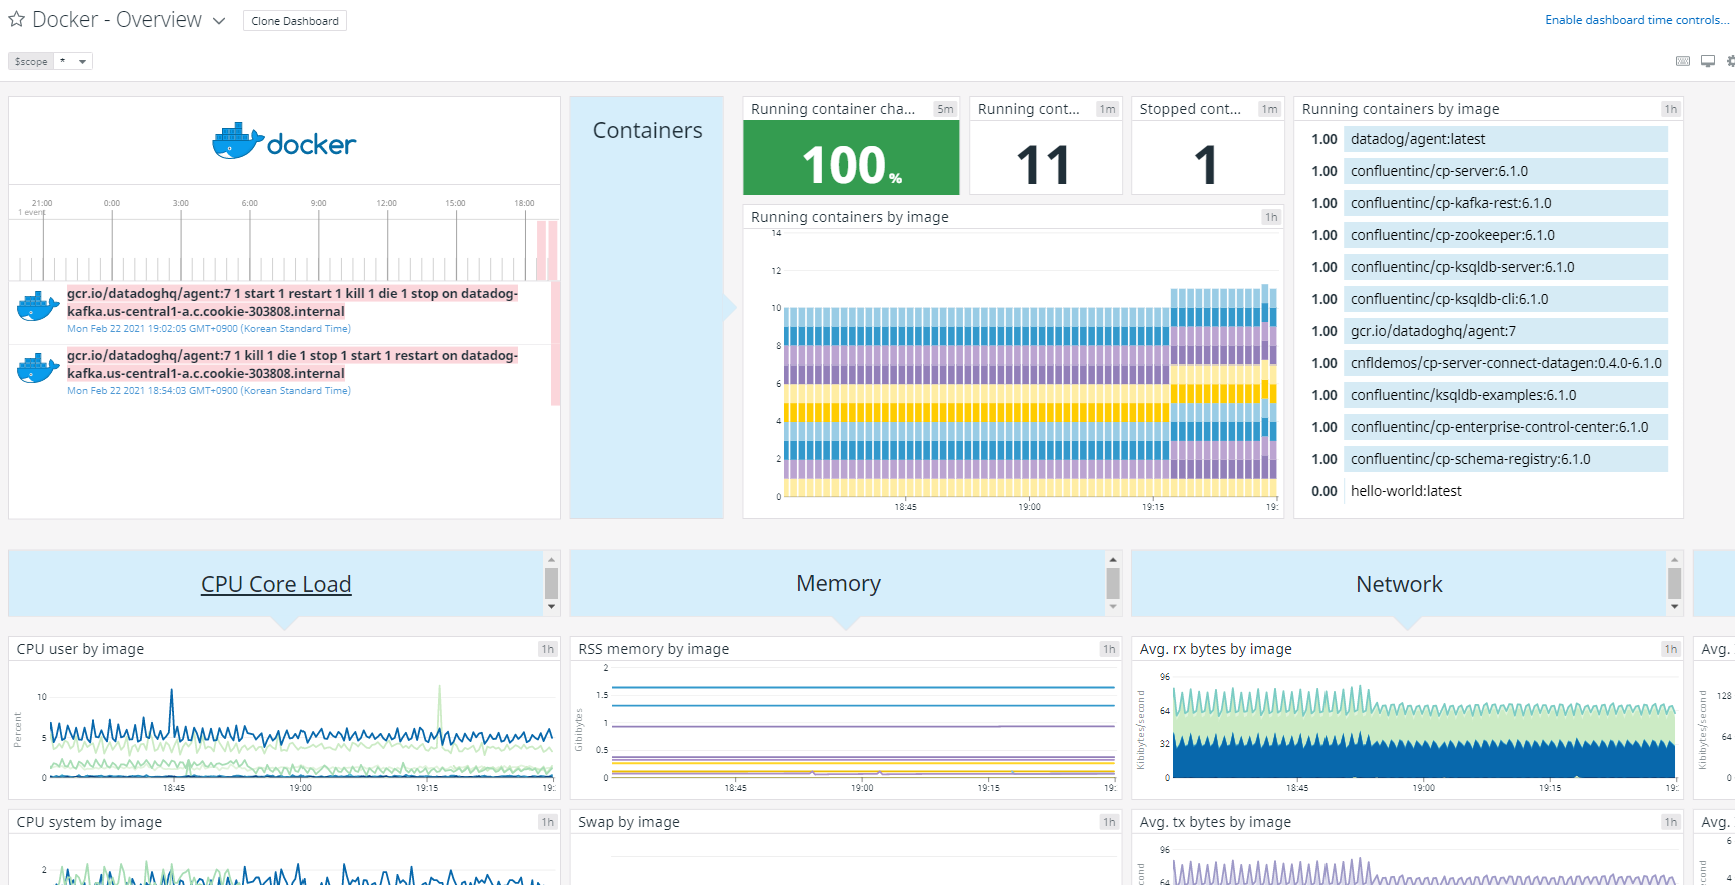1735x885 pixels.
Task: Open the 1h timeframe on Avg. rx bytes
Action: (x=1671, y=649)
